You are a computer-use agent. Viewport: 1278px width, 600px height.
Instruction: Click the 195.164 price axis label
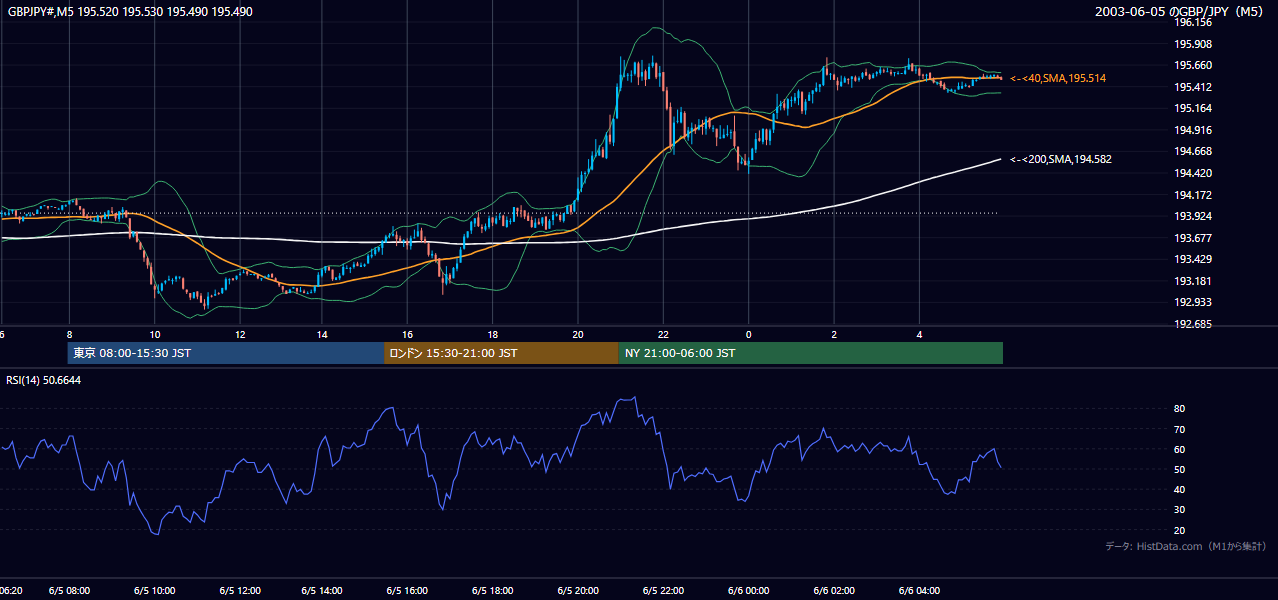pos(1193,108)
